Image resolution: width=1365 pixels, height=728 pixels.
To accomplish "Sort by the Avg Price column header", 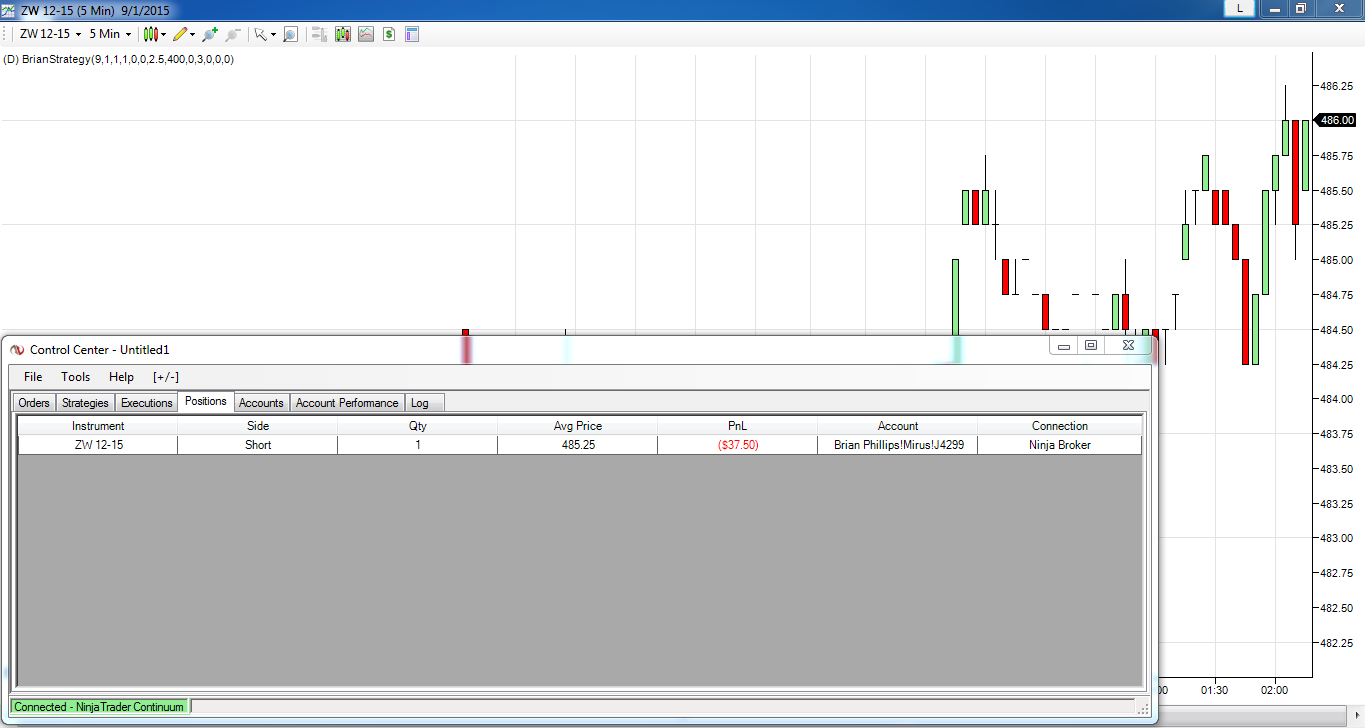I will click(x=578, y=426).
